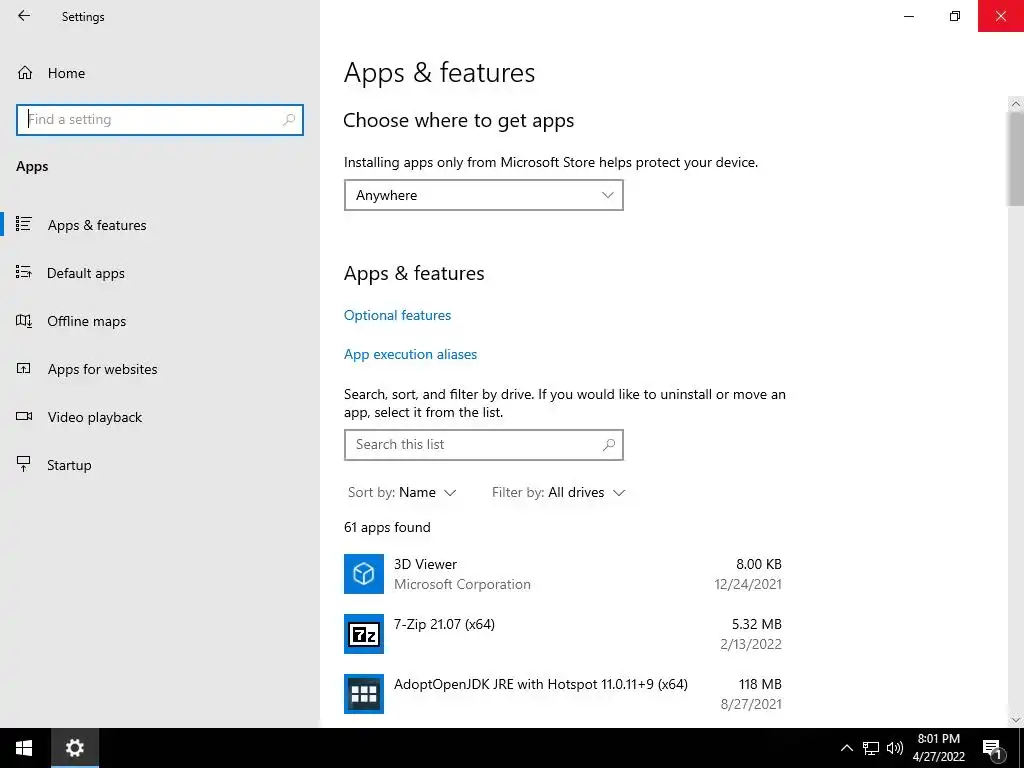Click the 7-Zip app icon
Image resolution: width=1024 pixels, height=768 pixels.
pos(364,634)
